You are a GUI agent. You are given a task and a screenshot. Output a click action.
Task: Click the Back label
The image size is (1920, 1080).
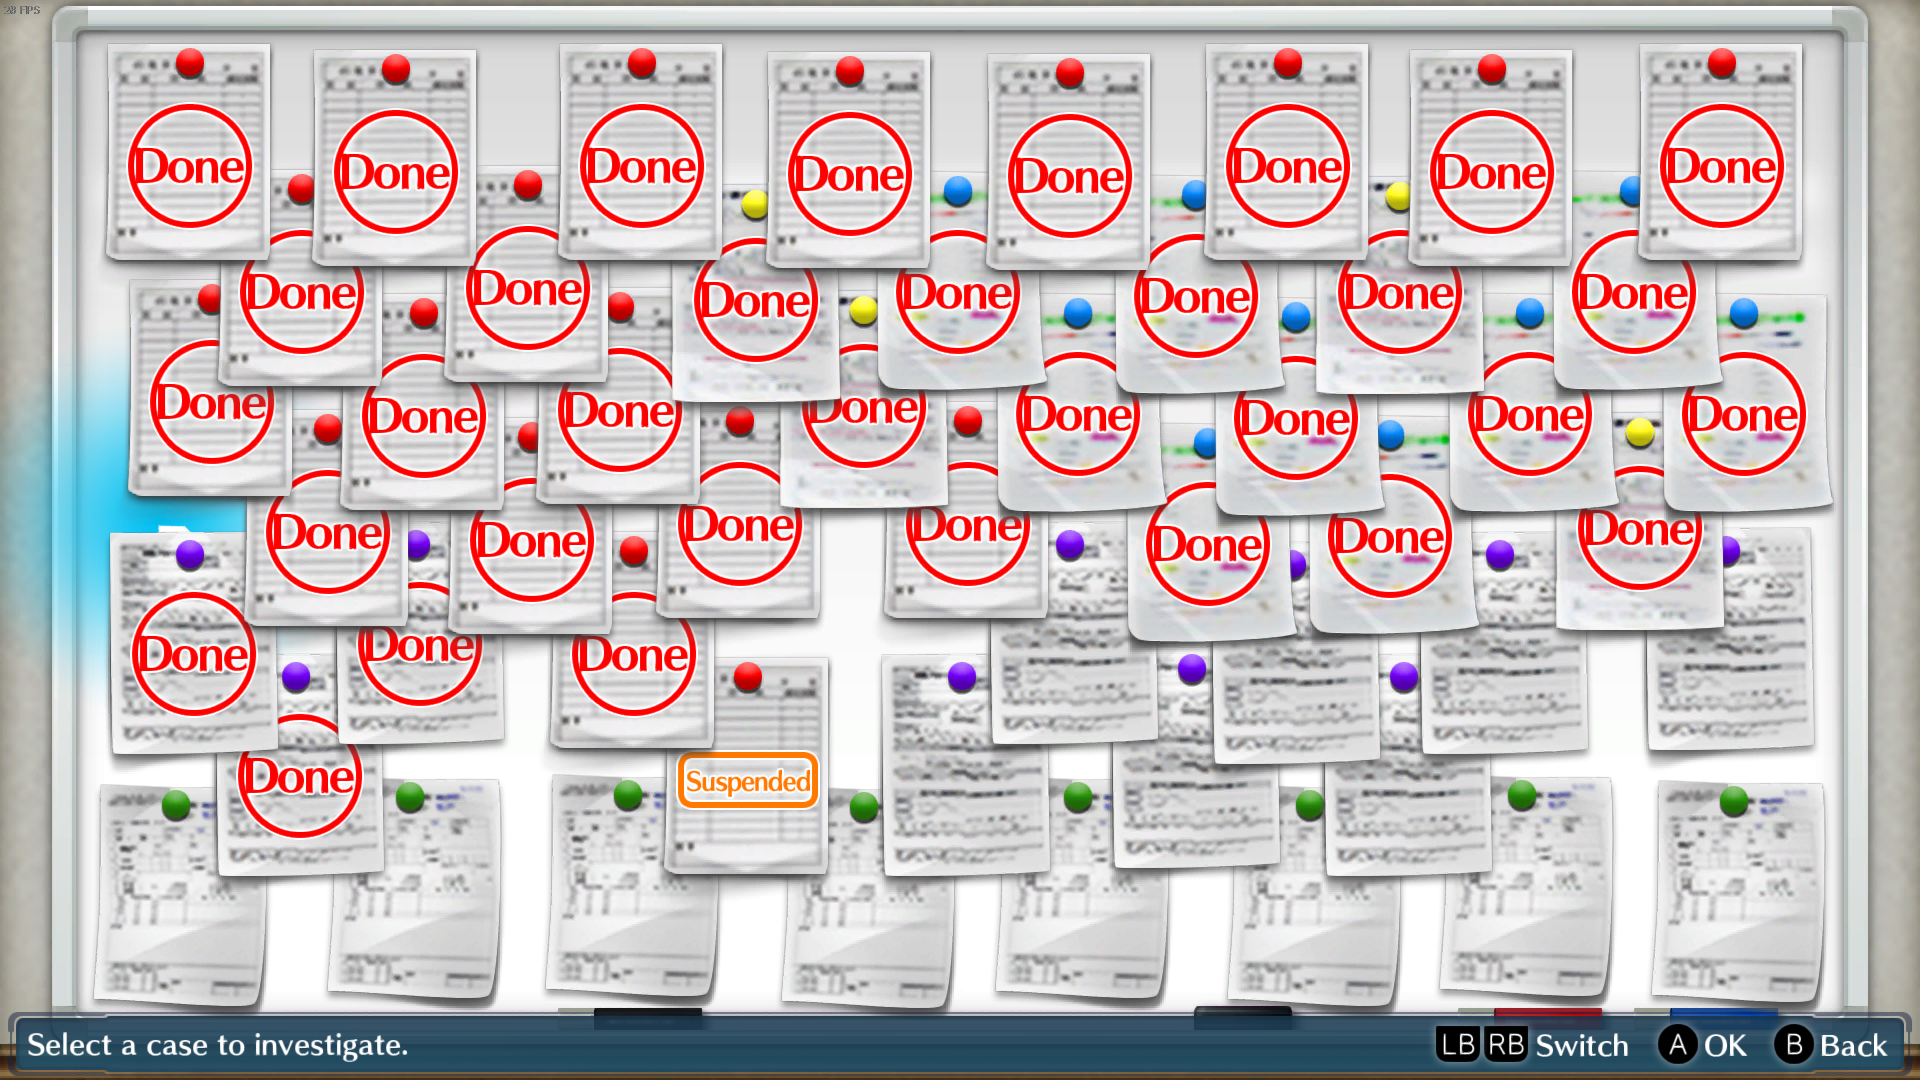click(1853, 1046)
